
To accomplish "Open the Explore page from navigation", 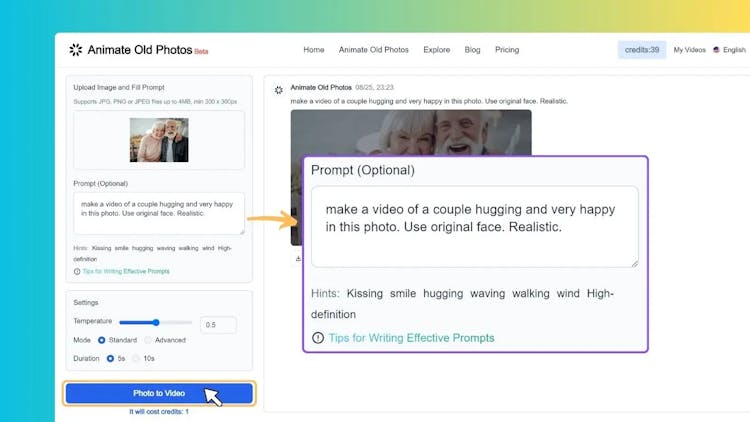I will pyautogui.click(x=436, y=50).
